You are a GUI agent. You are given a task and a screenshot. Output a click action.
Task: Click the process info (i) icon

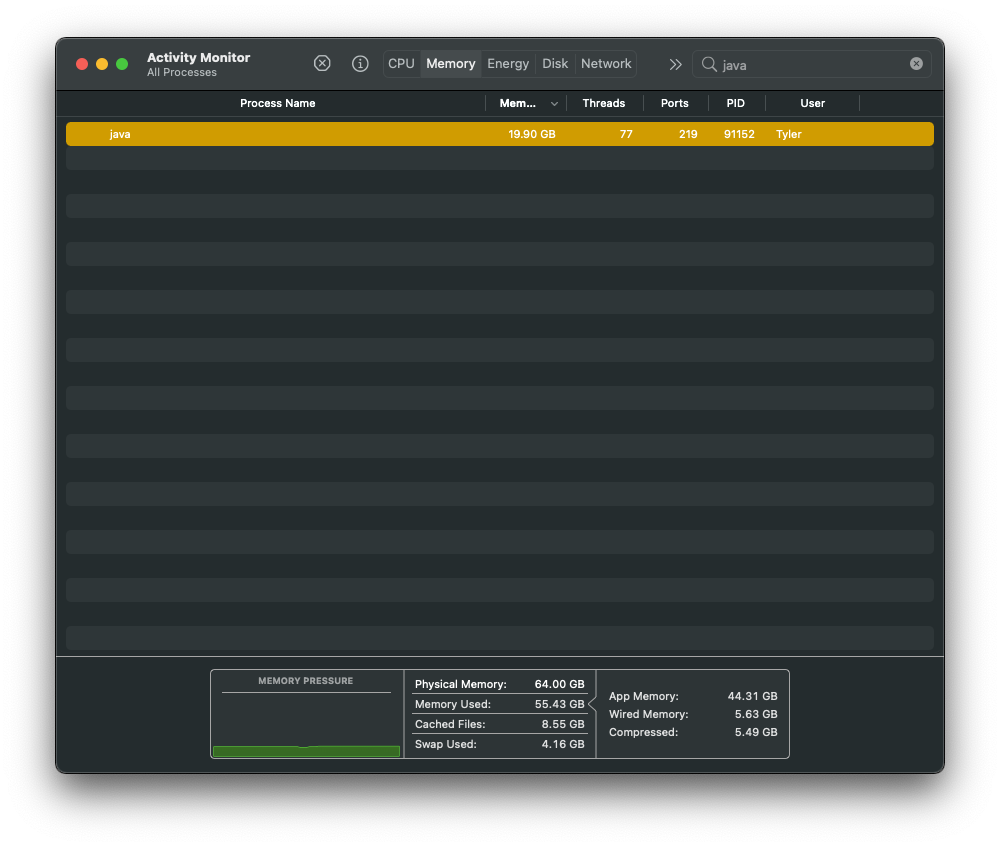pyautogui.click(x=360, y=64)
